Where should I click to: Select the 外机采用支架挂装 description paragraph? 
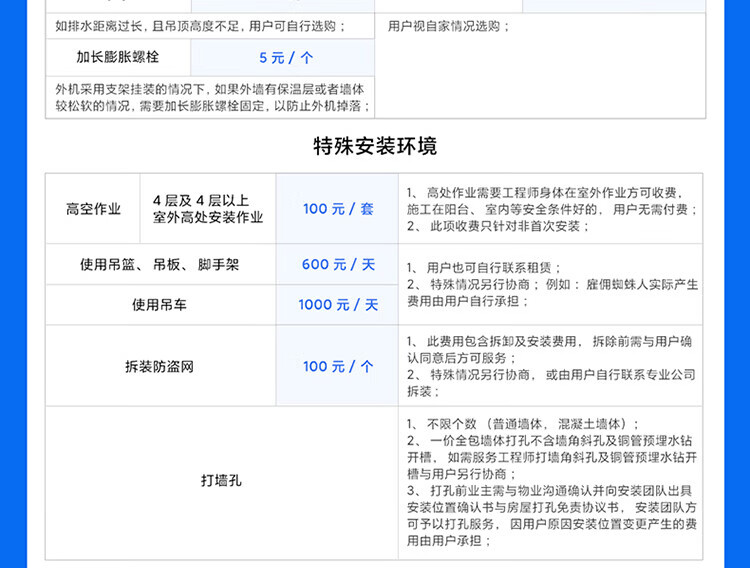(x=212, y=97)
